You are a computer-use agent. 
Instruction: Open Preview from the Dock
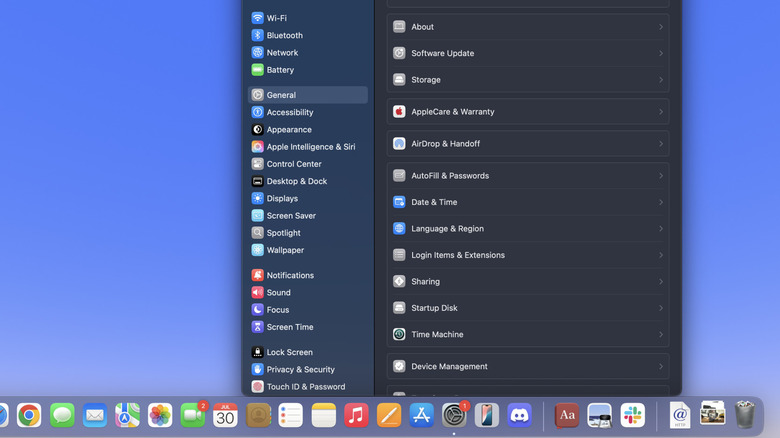[x=599, y=415]
